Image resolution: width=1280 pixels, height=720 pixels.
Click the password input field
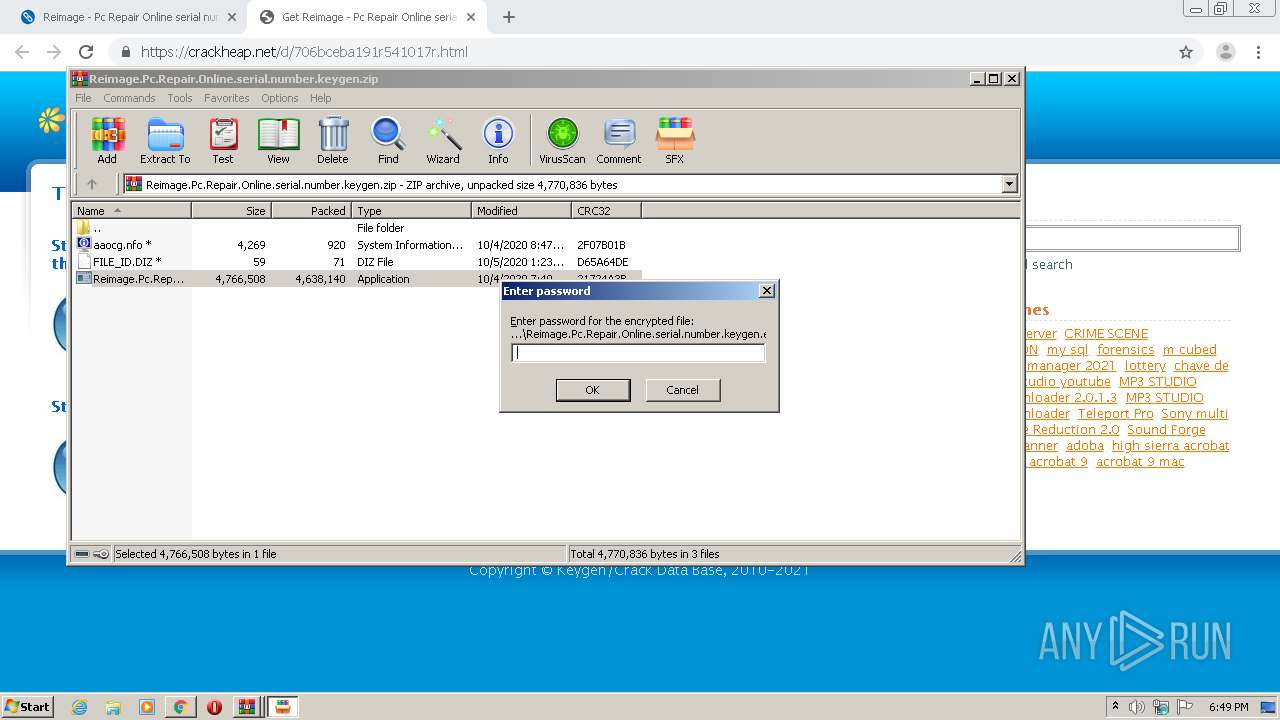[x=638, y=353]
